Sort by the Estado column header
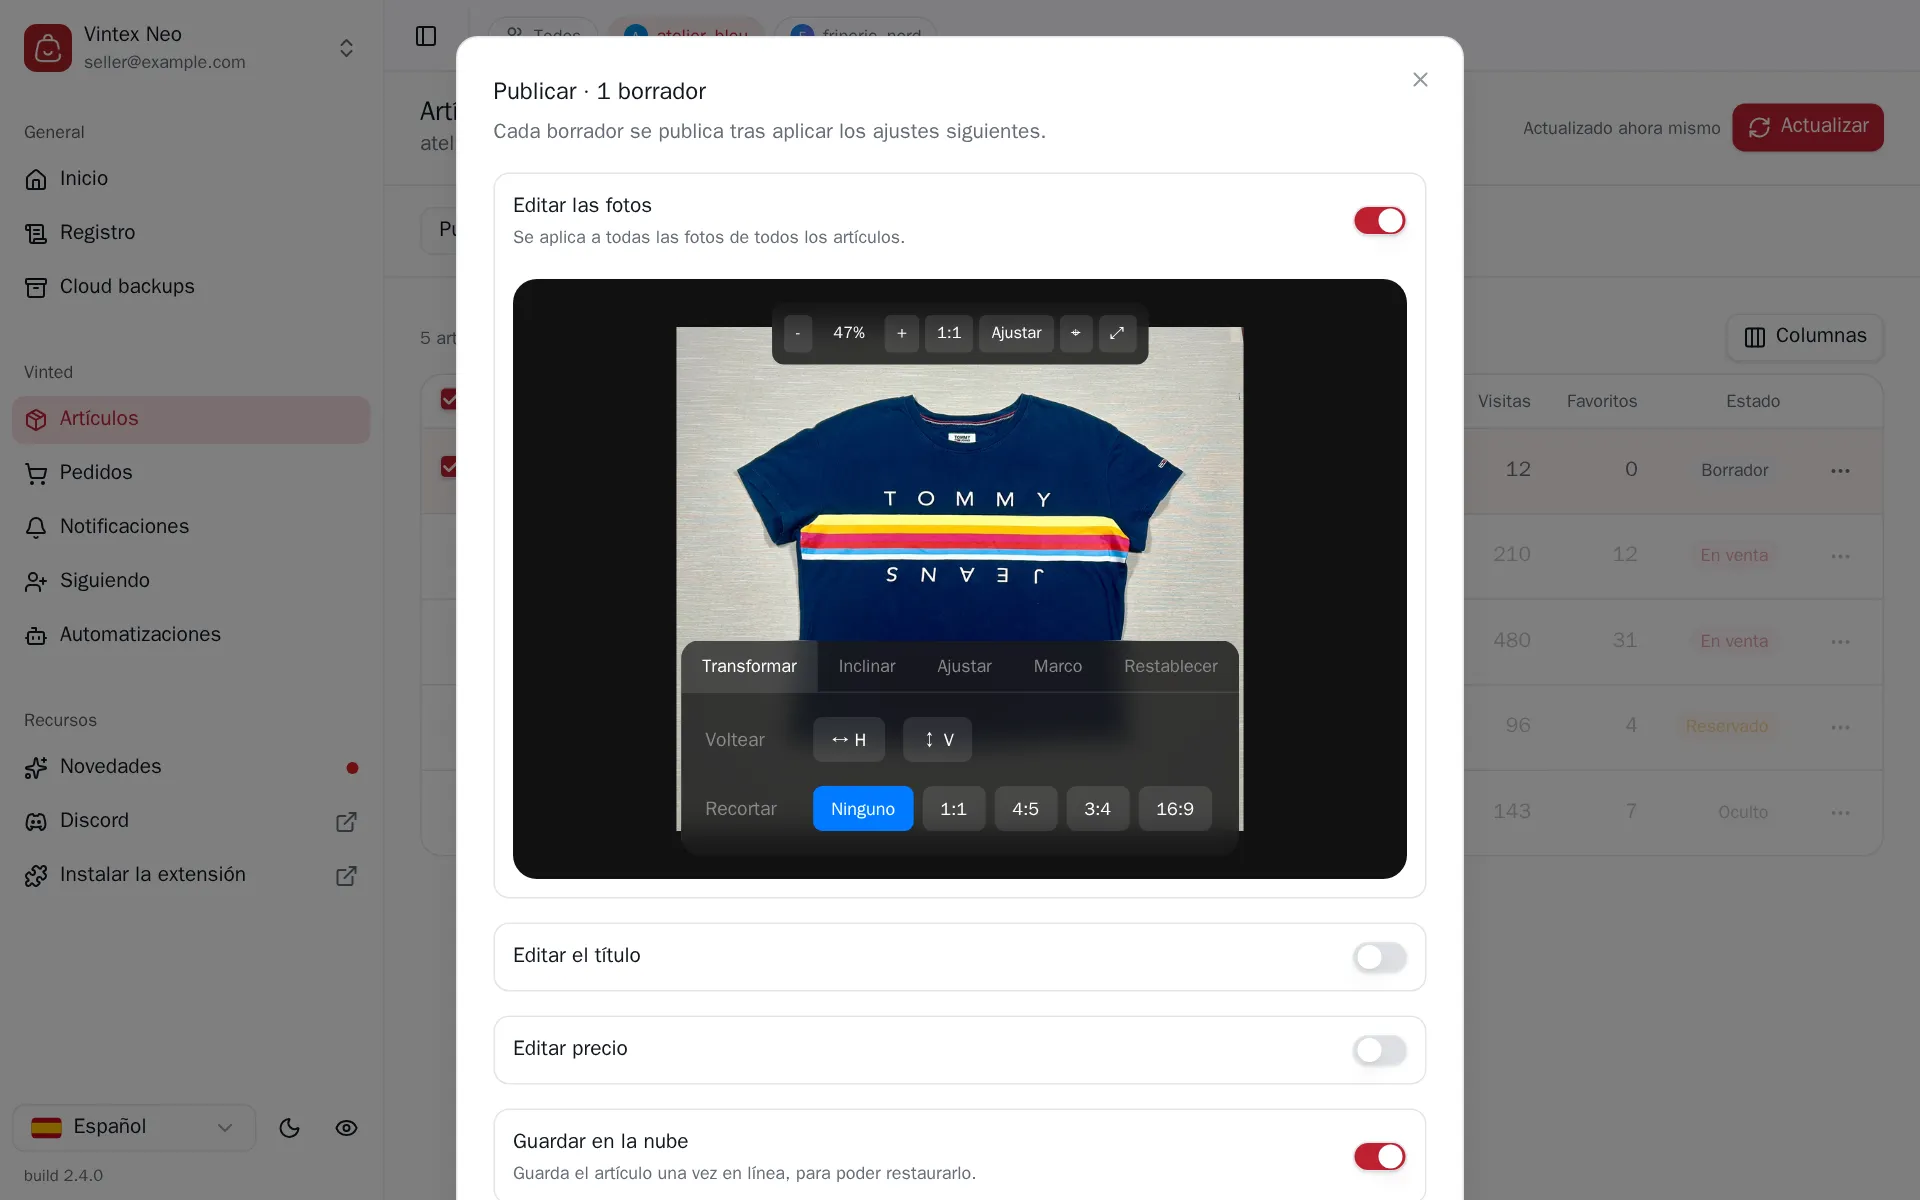 click(1753, 401)
